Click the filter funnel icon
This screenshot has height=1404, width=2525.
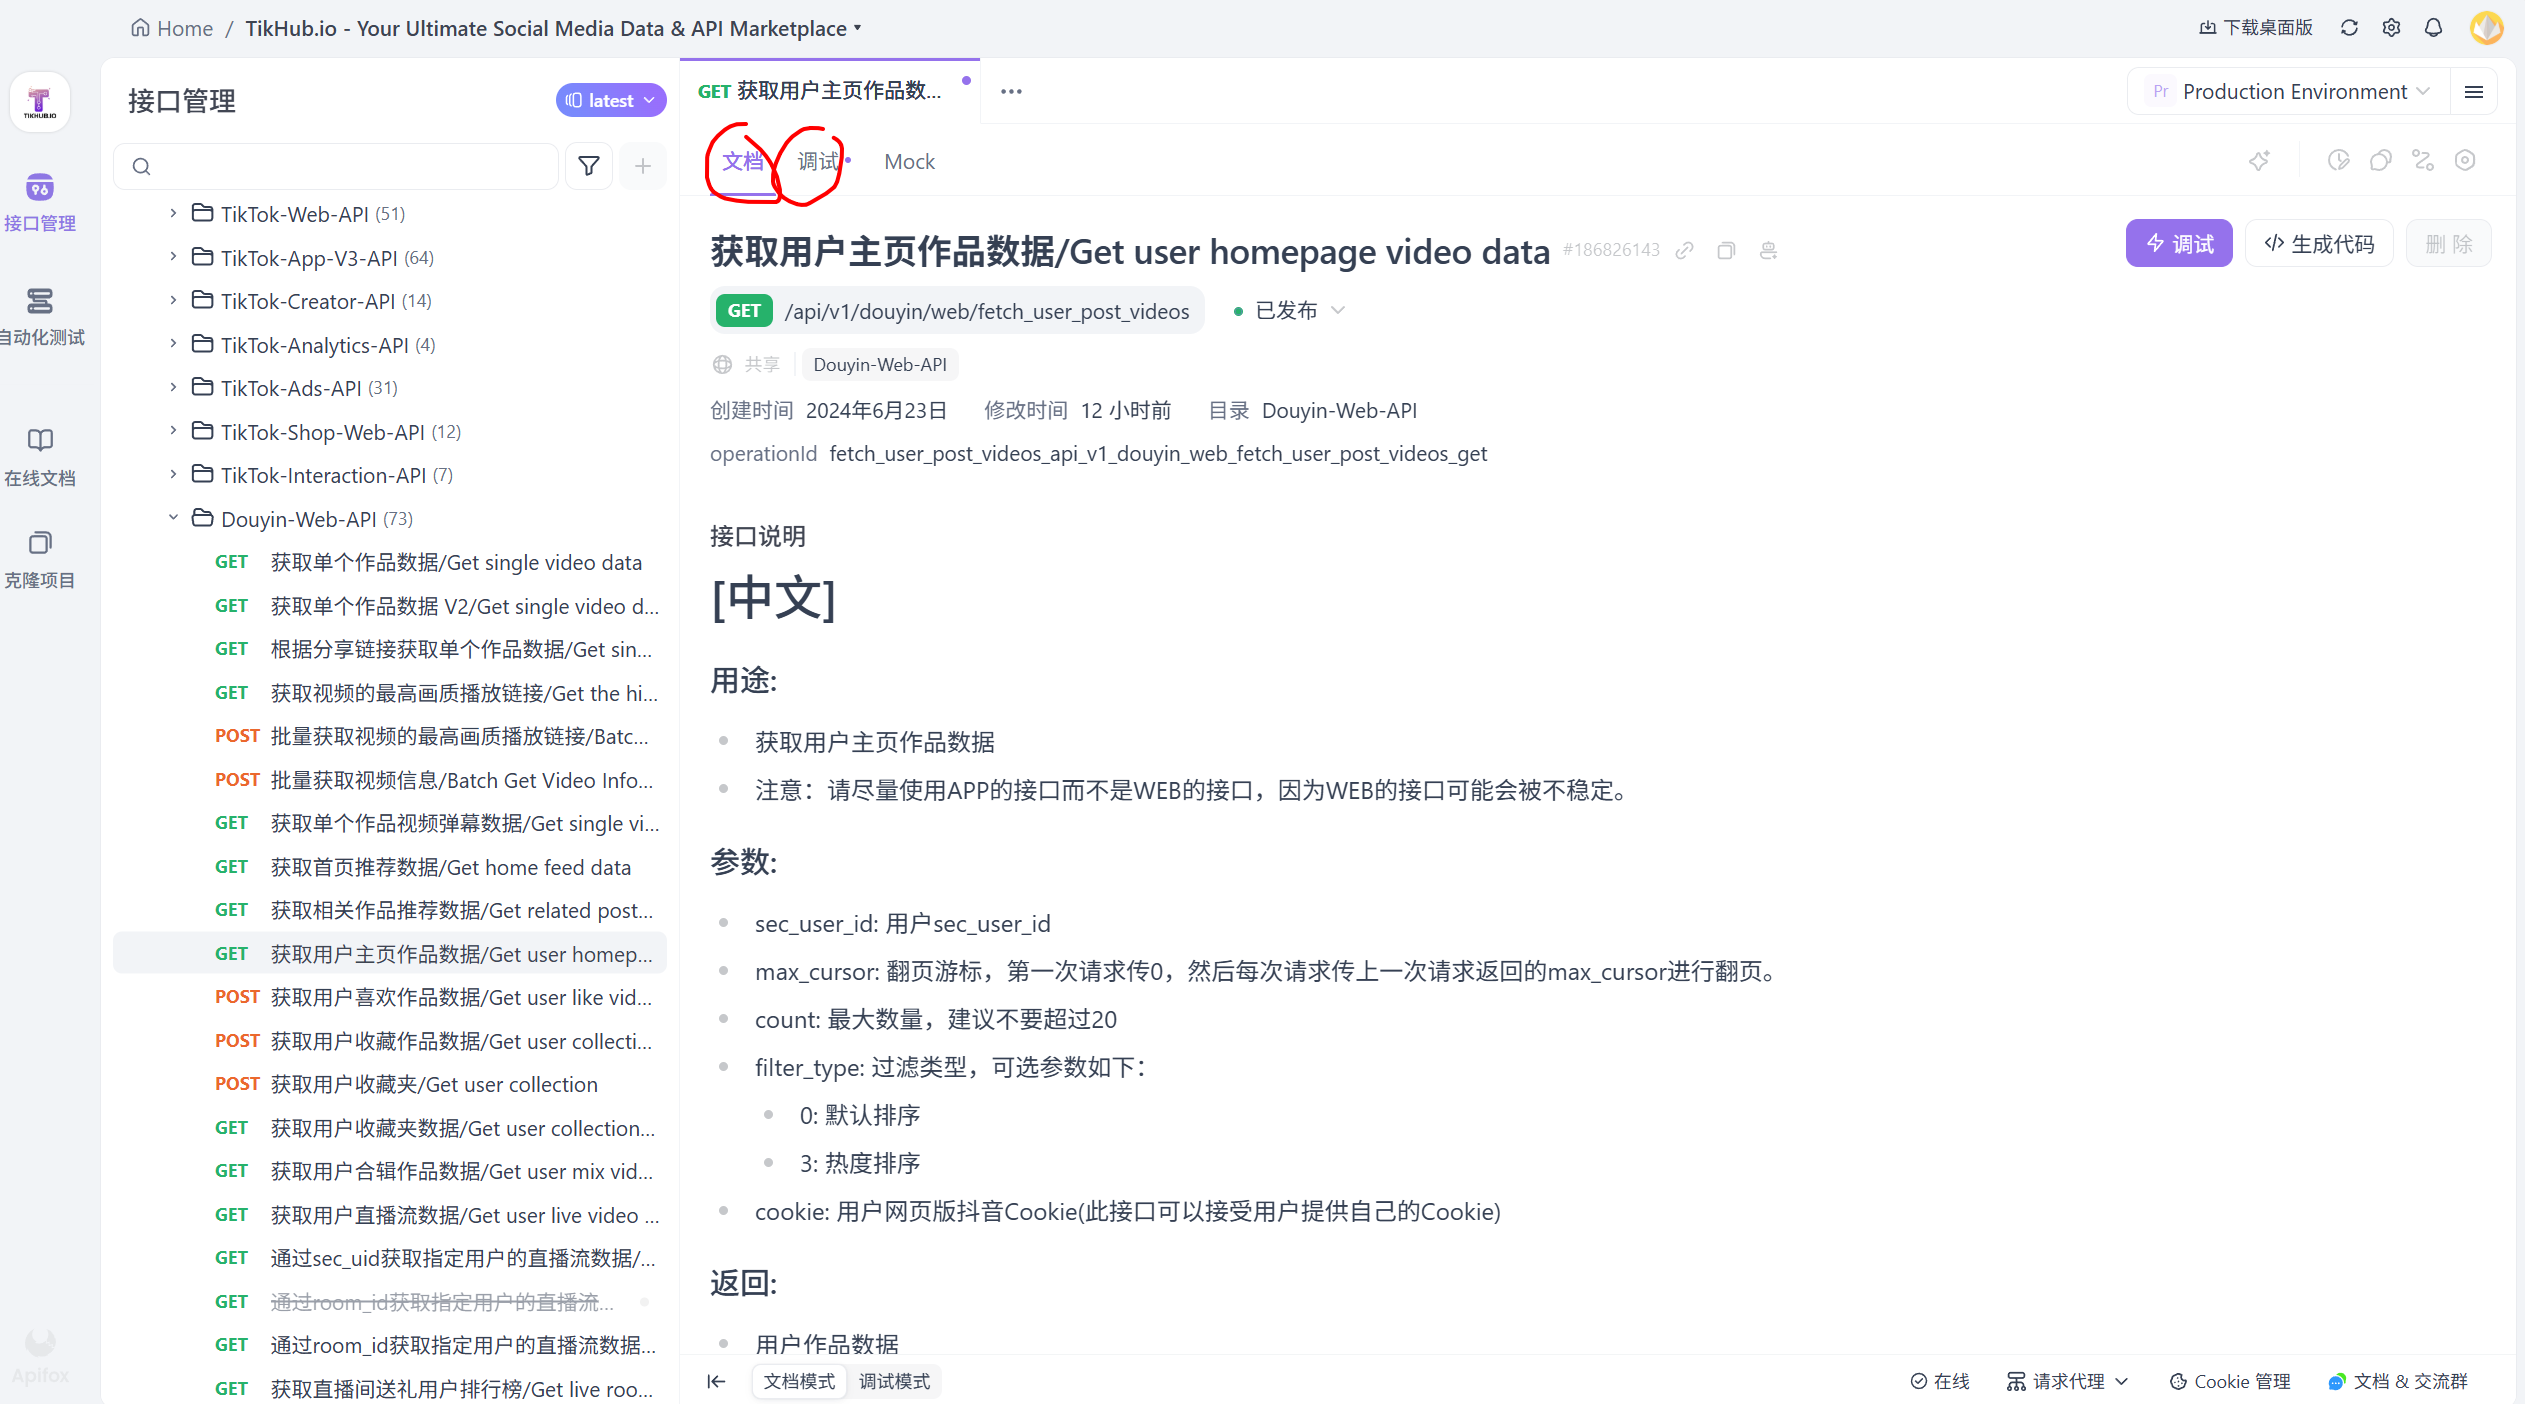click(589, 166)
